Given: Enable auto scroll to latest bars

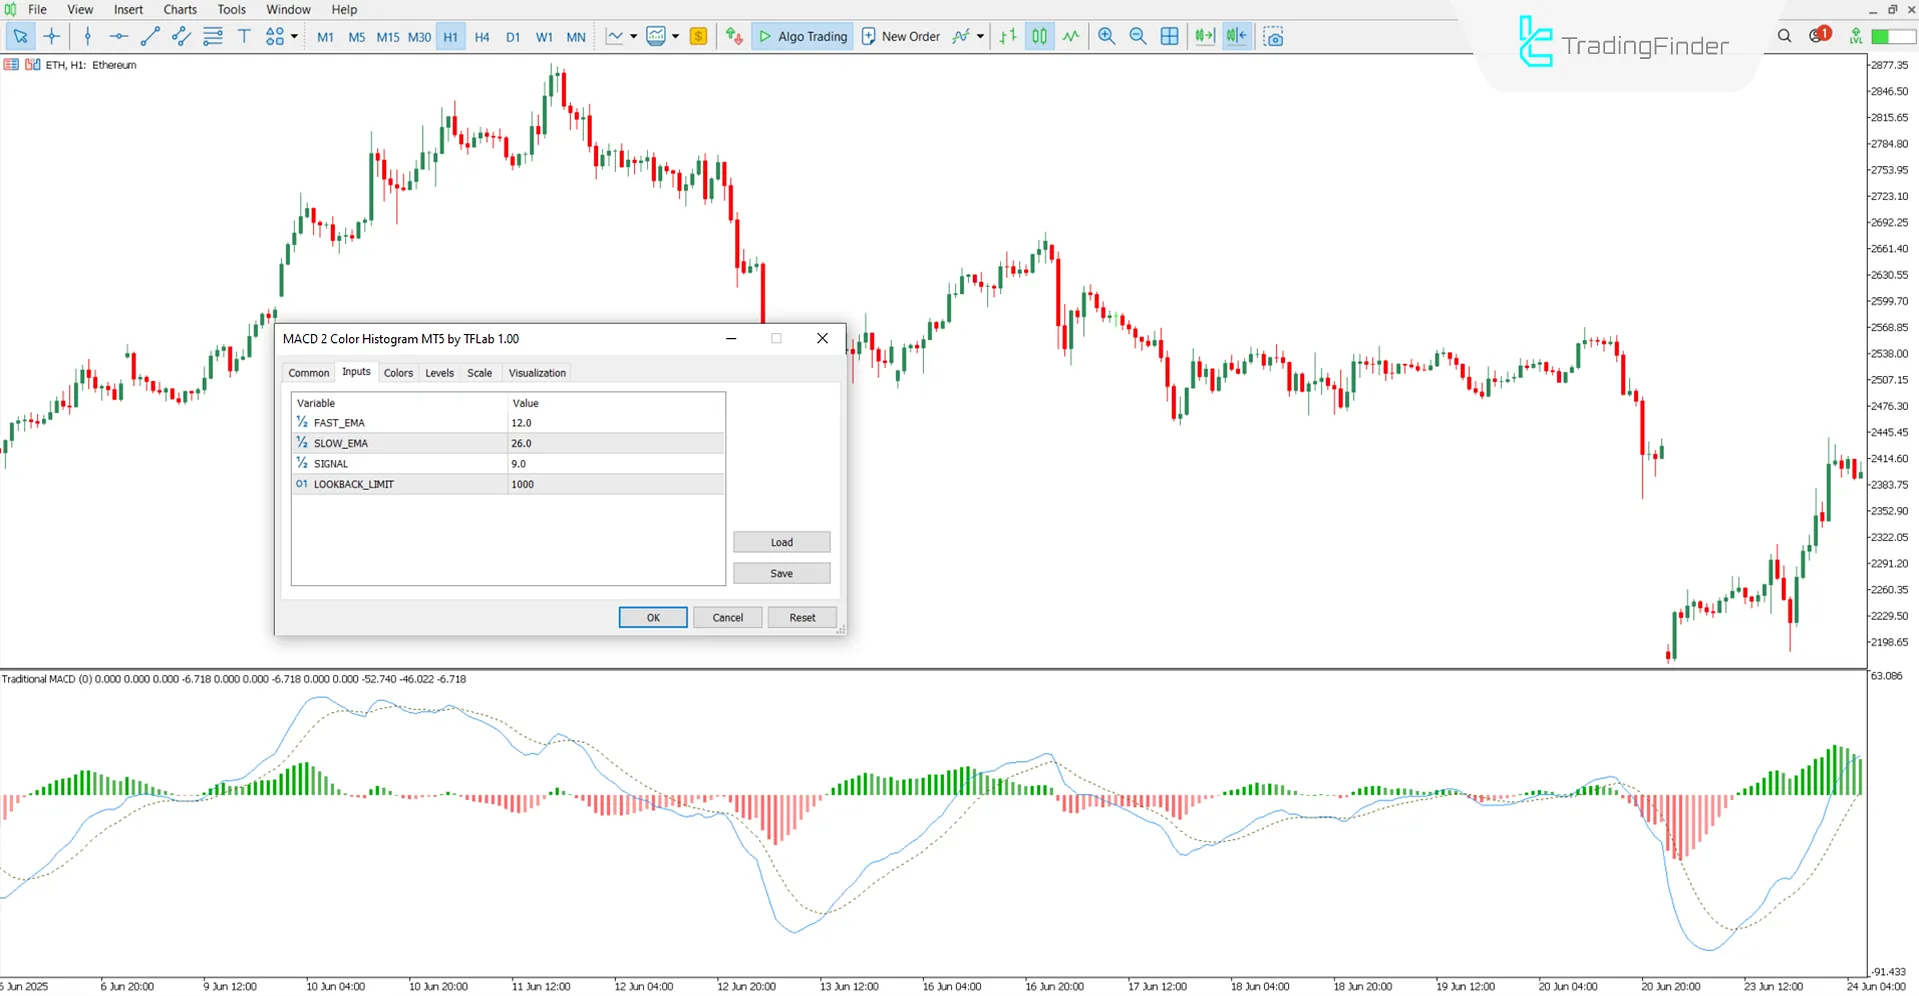Looking at the screenshot, I should tap(1203, 36).
